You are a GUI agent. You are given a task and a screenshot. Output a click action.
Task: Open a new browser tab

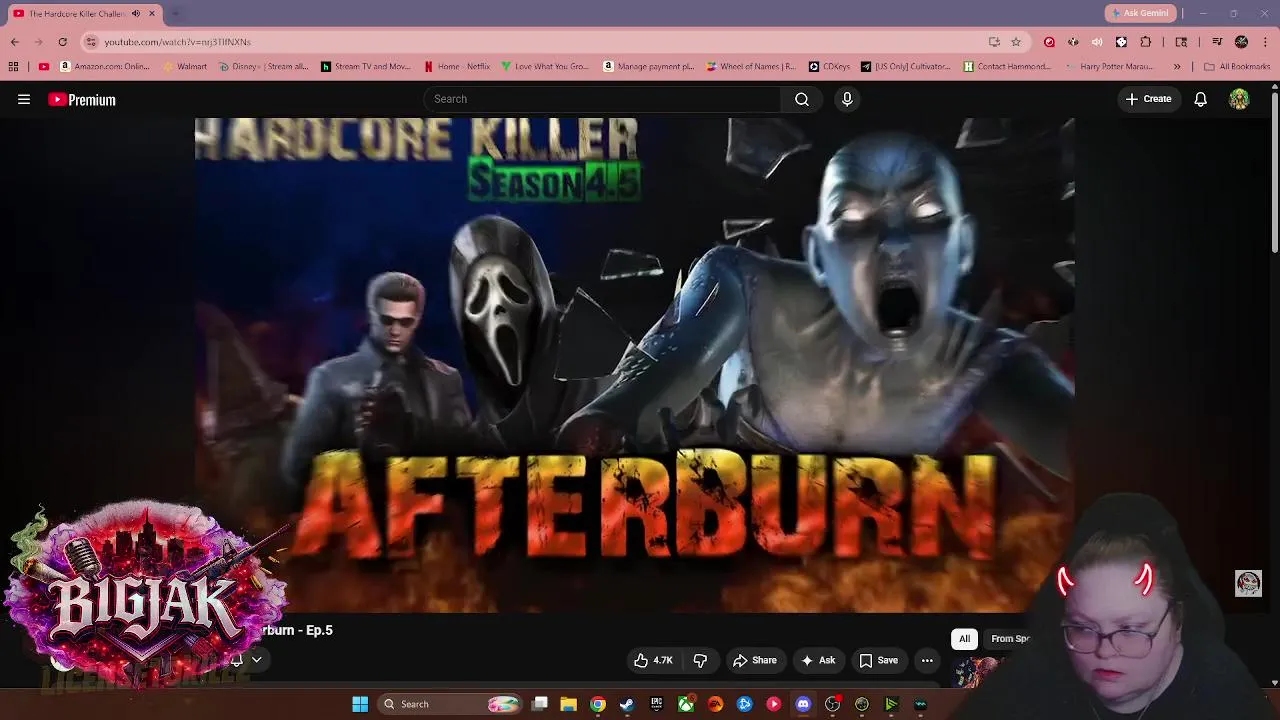pos(175,13)
